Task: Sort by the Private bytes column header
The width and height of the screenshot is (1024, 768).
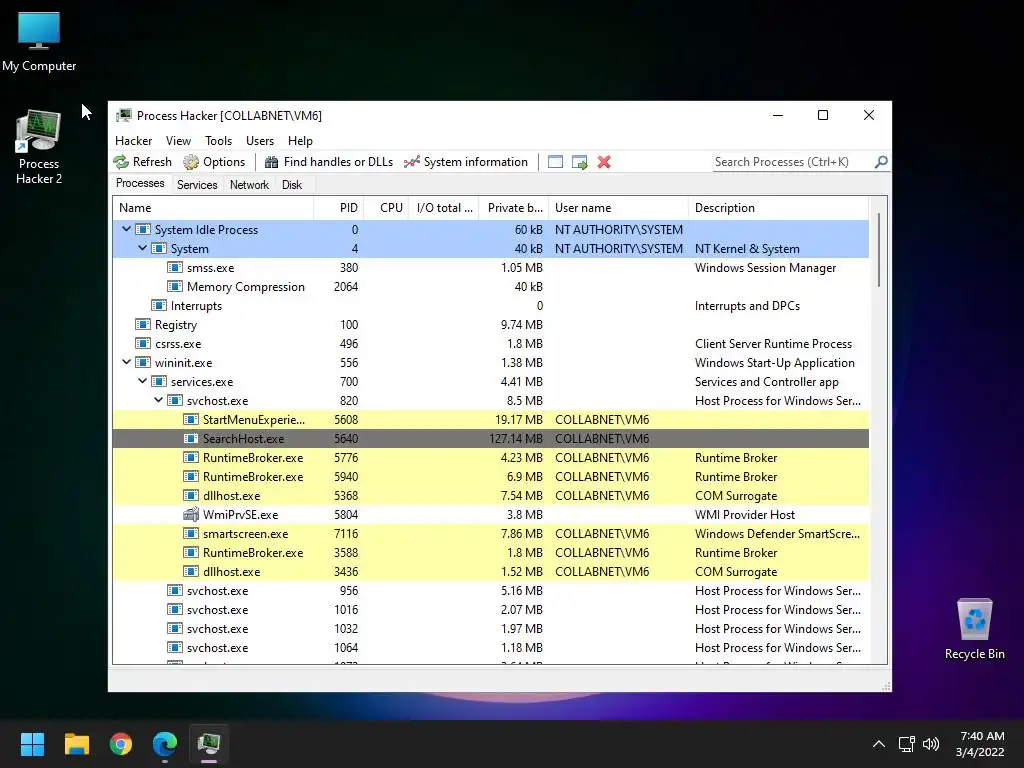Action: [513, 208]
